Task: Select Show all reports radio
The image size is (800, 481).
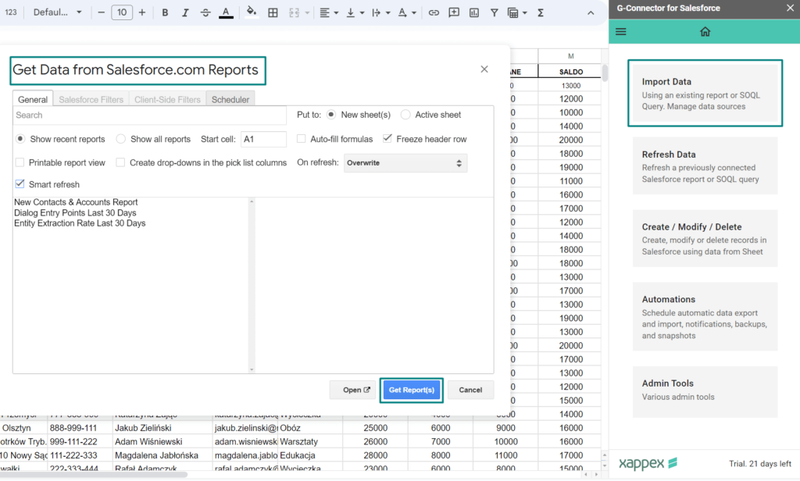Action: (120, 139)
